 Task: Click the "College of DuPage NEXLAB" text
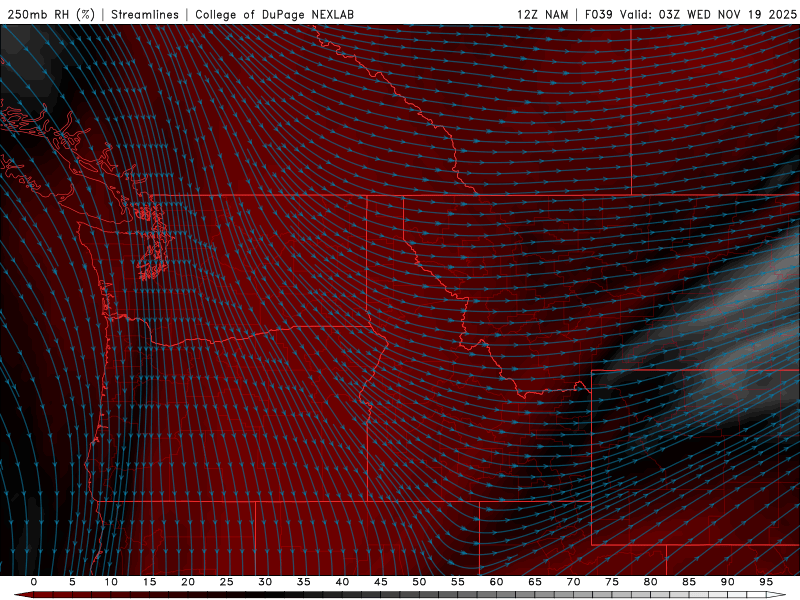click(274, 14)
